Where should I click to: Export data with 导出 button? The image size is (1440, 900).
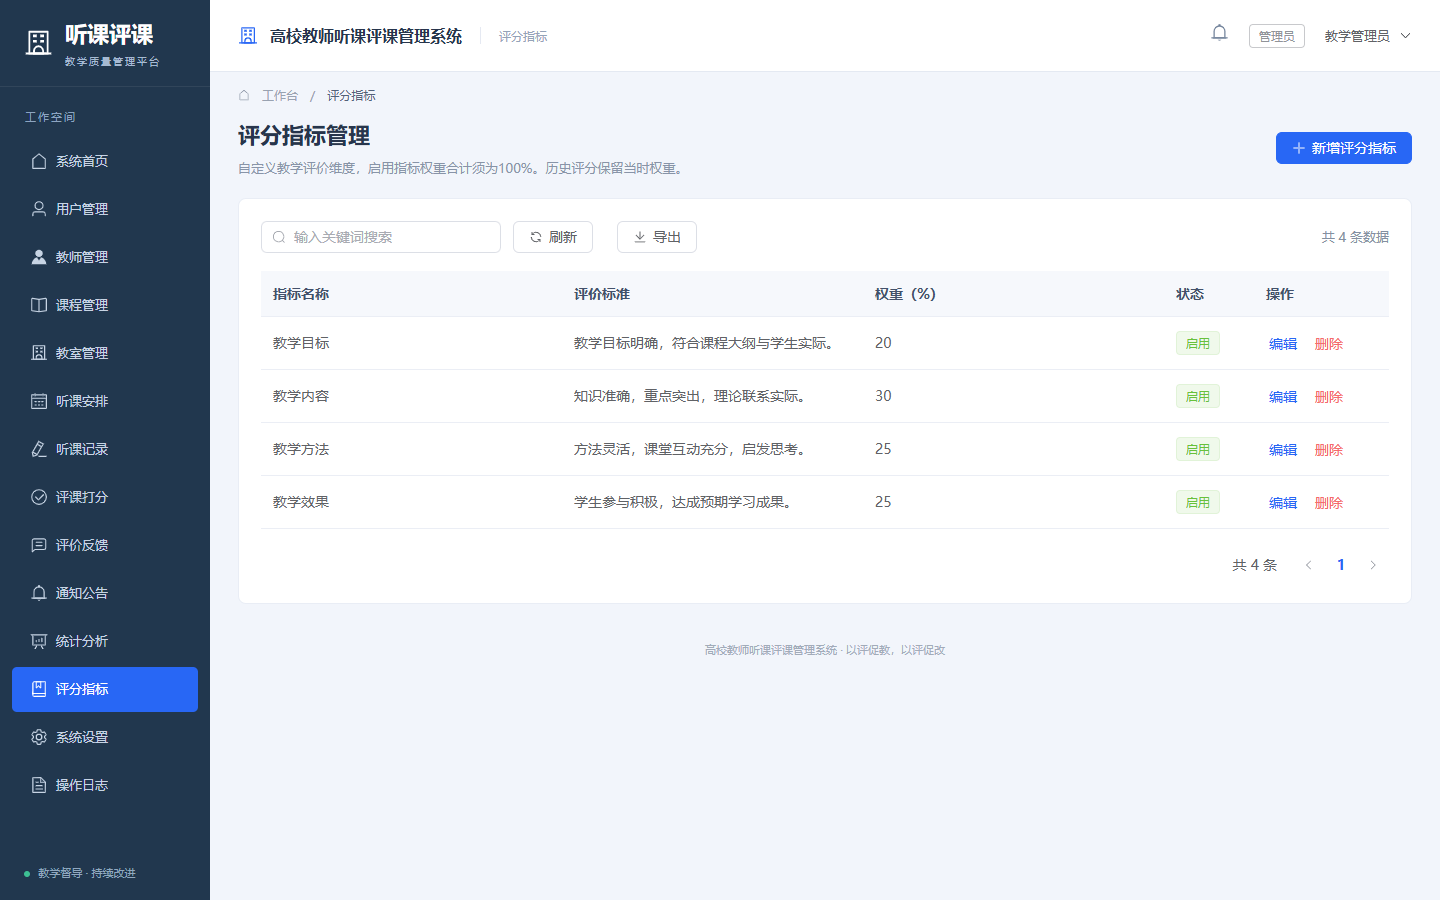657,237
